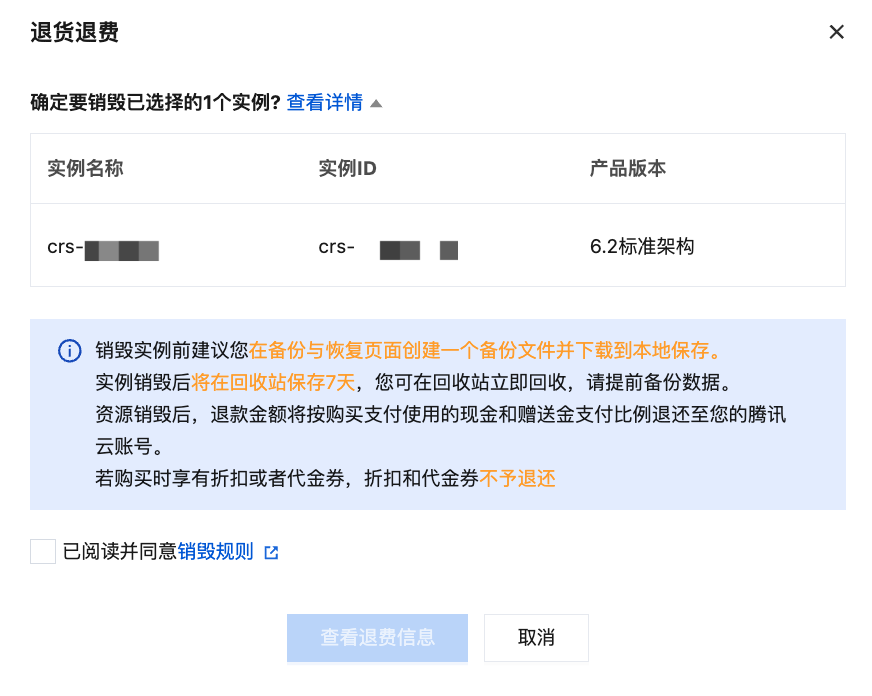Click the 产品版本 column header

click(x=628, y=168)
